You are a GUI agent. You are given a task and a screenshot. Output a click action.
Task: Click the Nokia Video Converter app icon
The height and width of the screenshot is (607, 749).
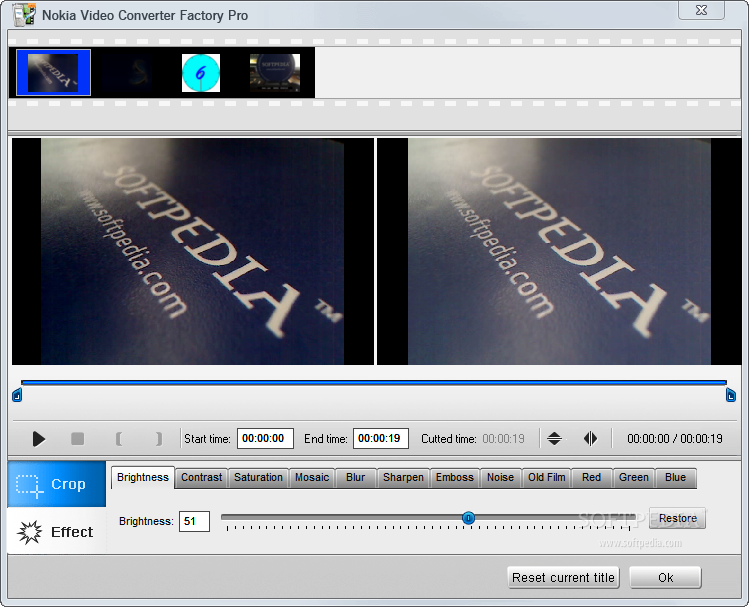click(x=24, y=14)
